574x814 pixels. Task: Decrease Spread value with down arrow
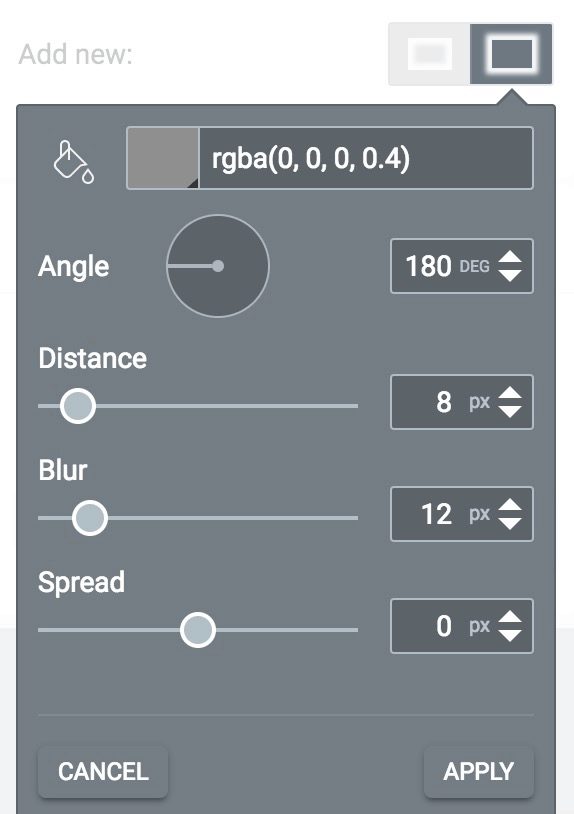click(x=510, y=635)
